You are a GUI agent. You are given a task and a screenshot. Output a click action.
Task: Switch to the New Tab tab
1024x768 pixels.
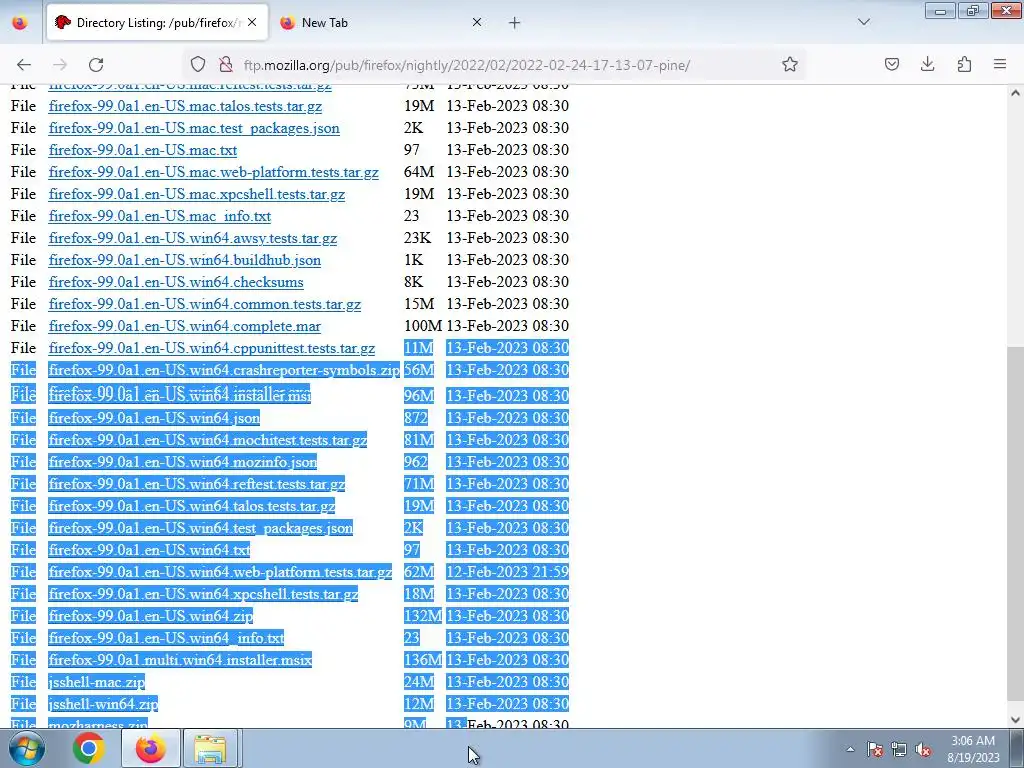[382, 22]
